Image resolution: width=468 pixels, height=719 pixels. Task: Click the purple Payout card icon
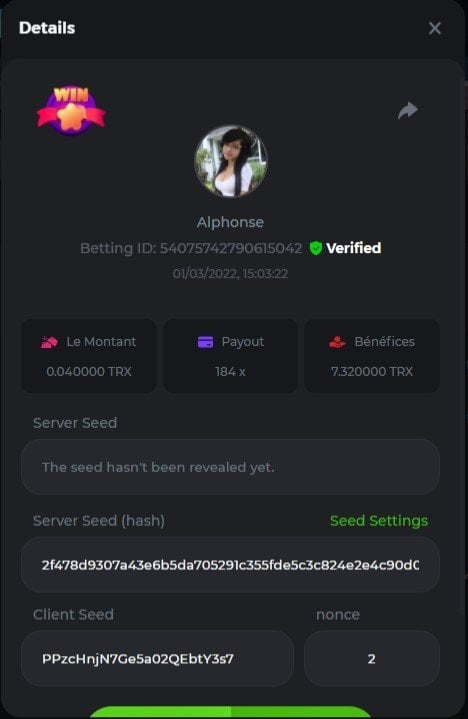(205, 342)
